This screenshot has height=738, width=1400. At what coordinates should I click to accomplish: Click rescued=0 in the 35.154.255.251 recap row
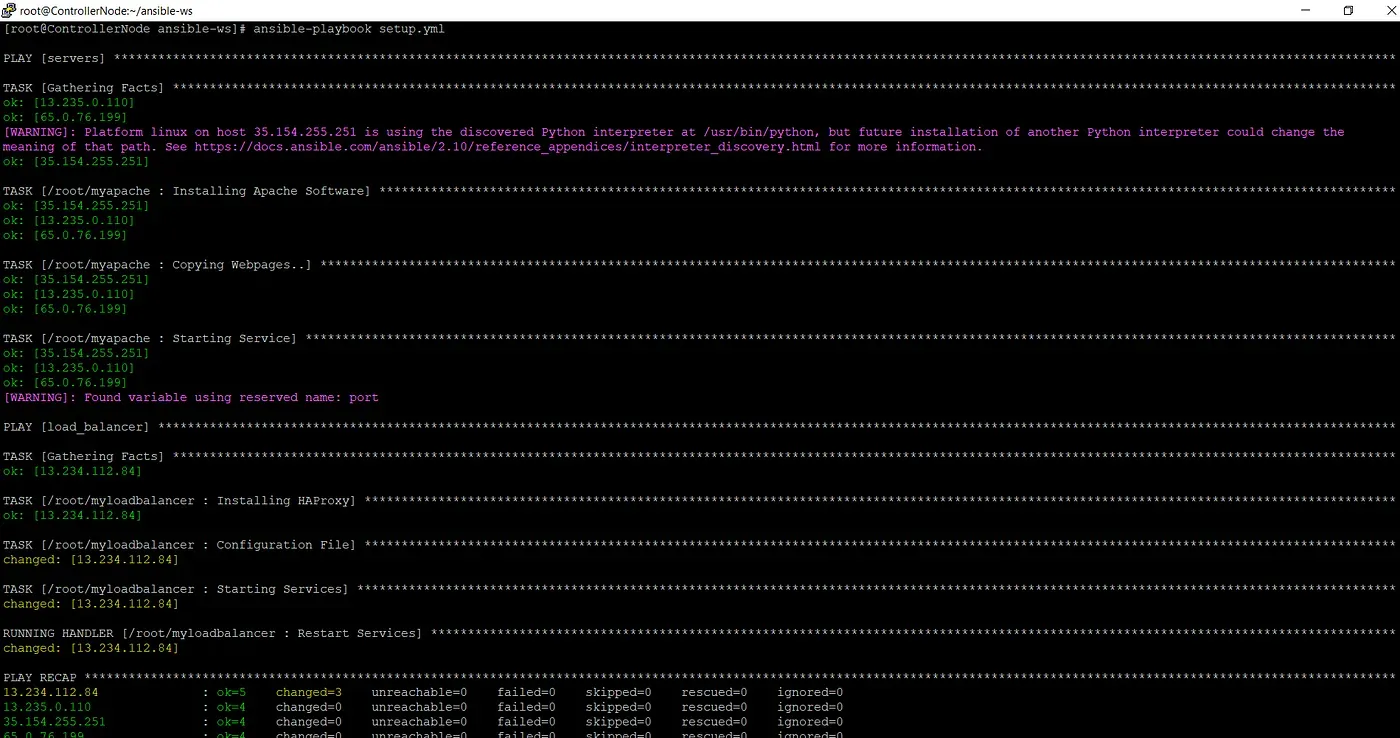(714, 722)
